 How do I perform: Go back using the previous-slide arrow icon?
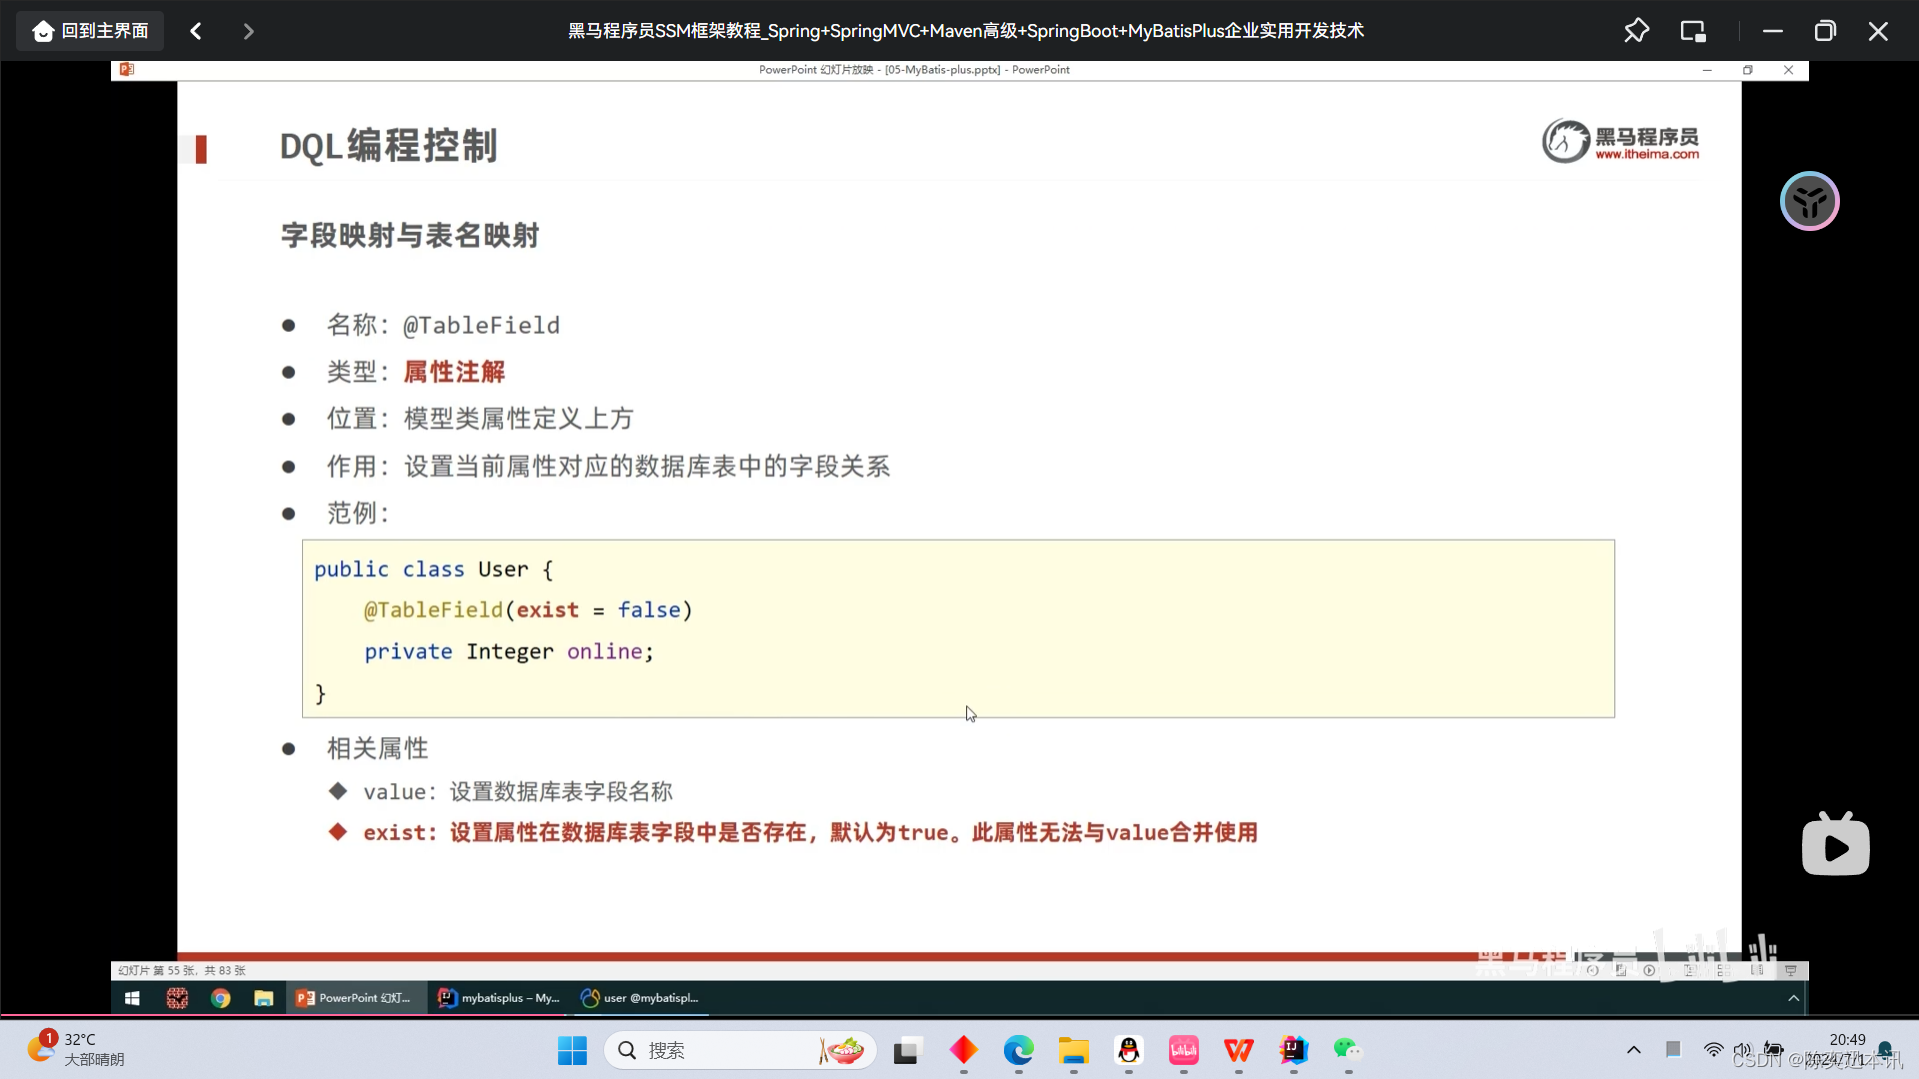[1593, 970]
